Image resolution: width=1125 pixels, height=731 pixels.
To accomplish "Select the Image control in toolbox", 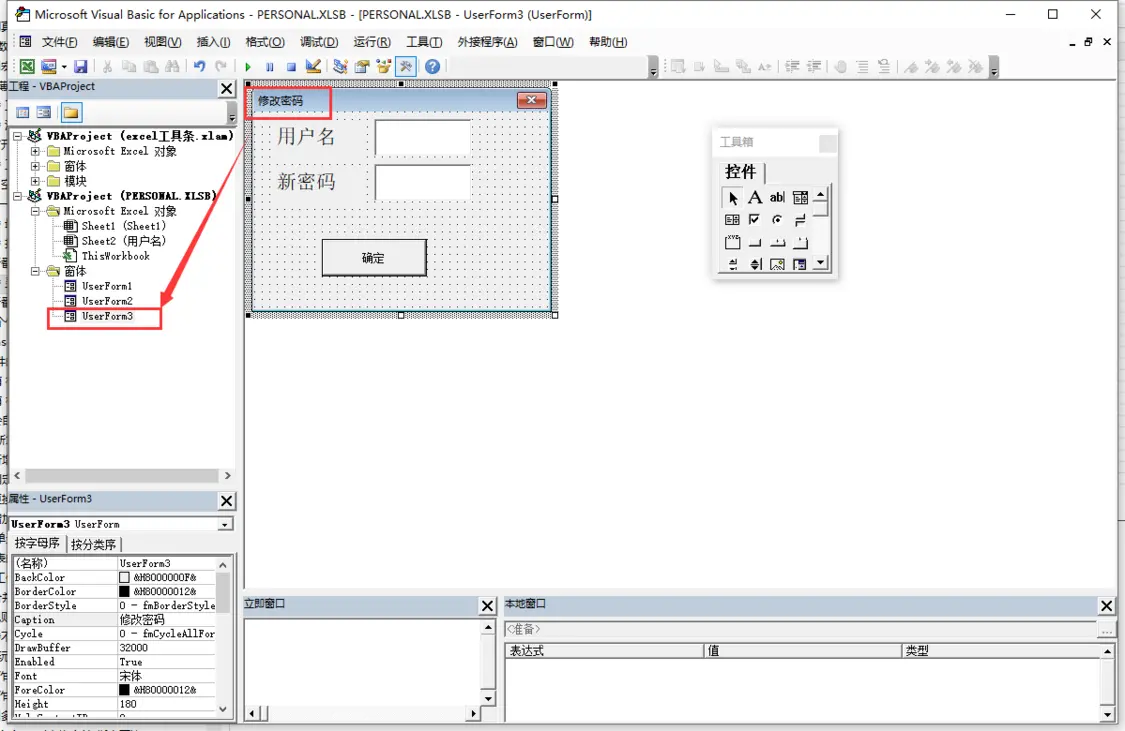I will tap(777, 264).
